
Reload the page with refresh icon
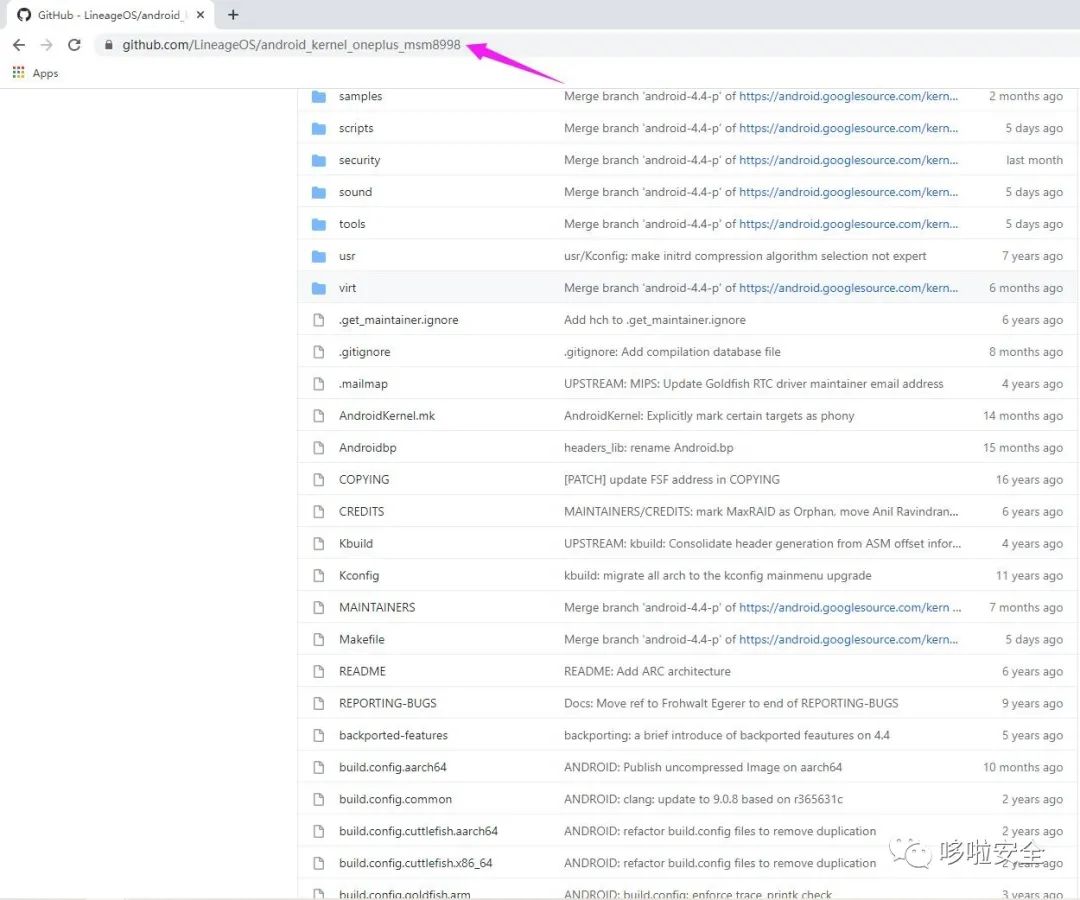point(74,45)
